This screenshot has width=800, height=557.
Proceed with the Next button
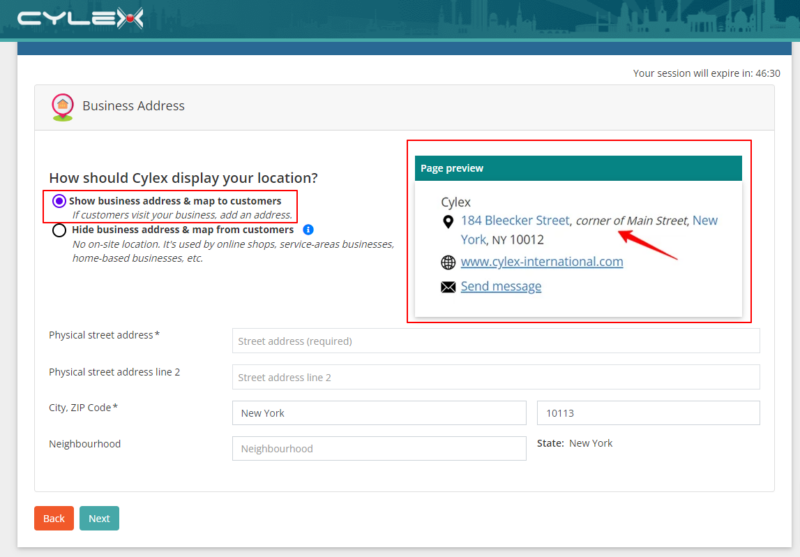pyautogui.click(x=99, y=518)
